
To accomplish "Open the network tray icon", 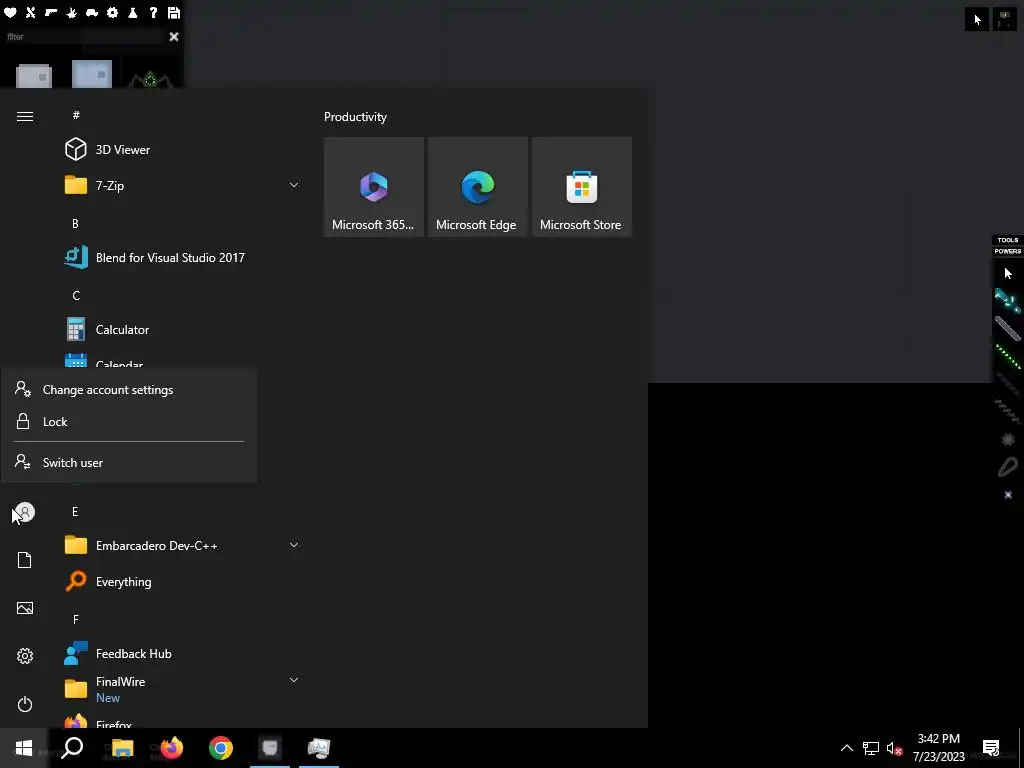I will (x=871, y=748).
